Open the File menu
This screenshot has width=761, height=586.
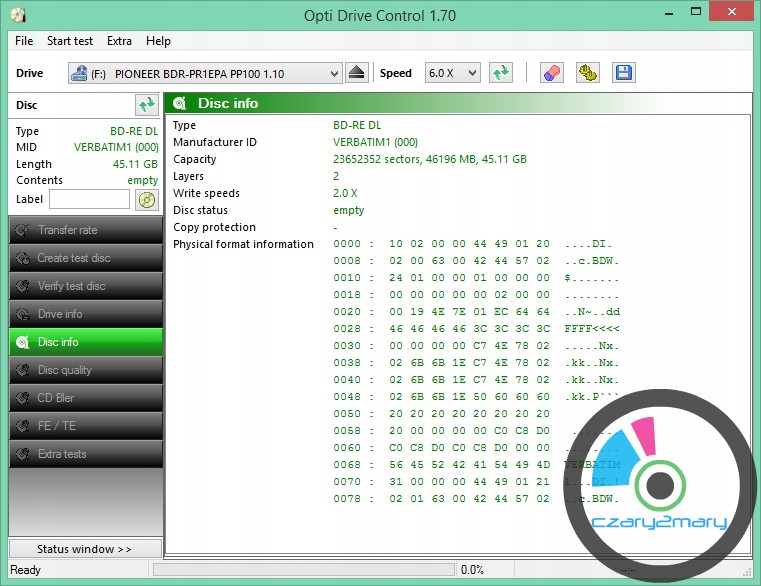[x=24, y=41]
